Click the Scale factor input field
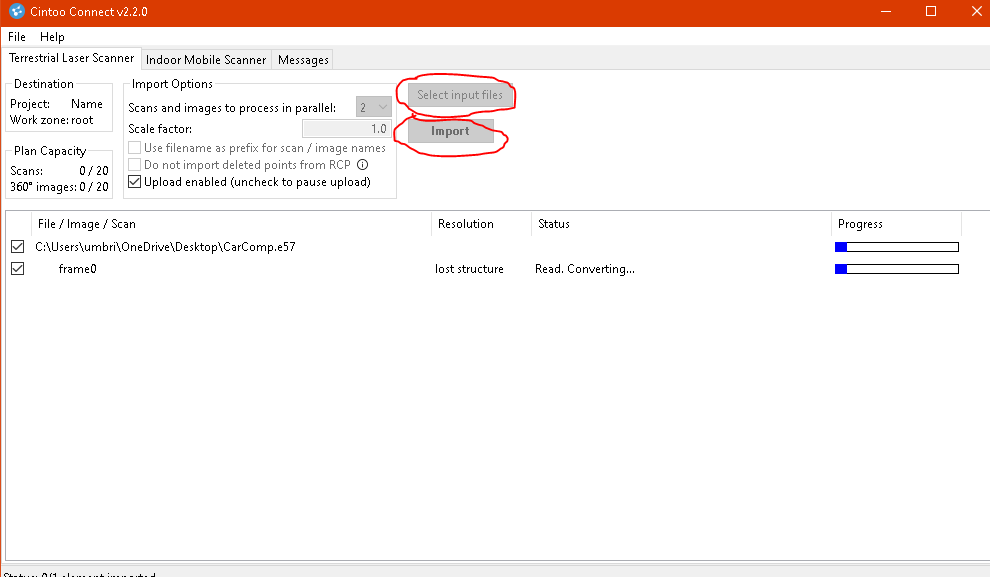990x577 pixels. [347, 129]
